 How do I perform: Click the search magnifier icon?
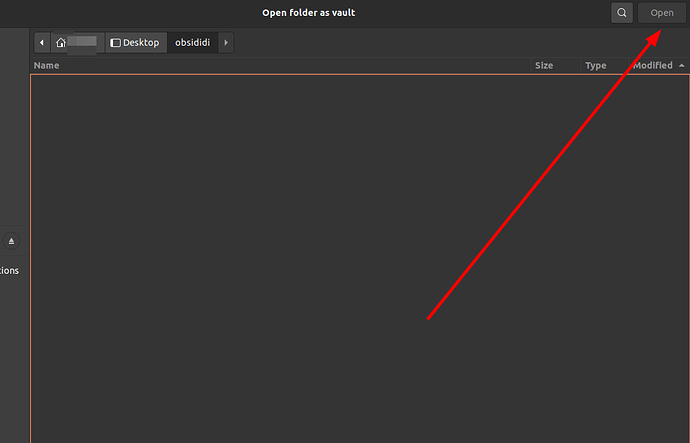click(622, 13)
